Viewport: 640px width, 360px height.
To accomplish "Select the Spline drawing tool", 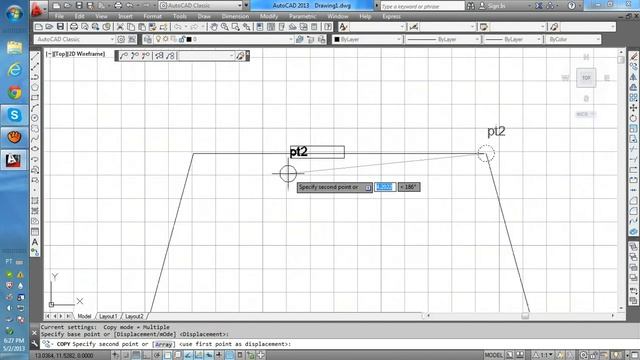I will [35, 139].
